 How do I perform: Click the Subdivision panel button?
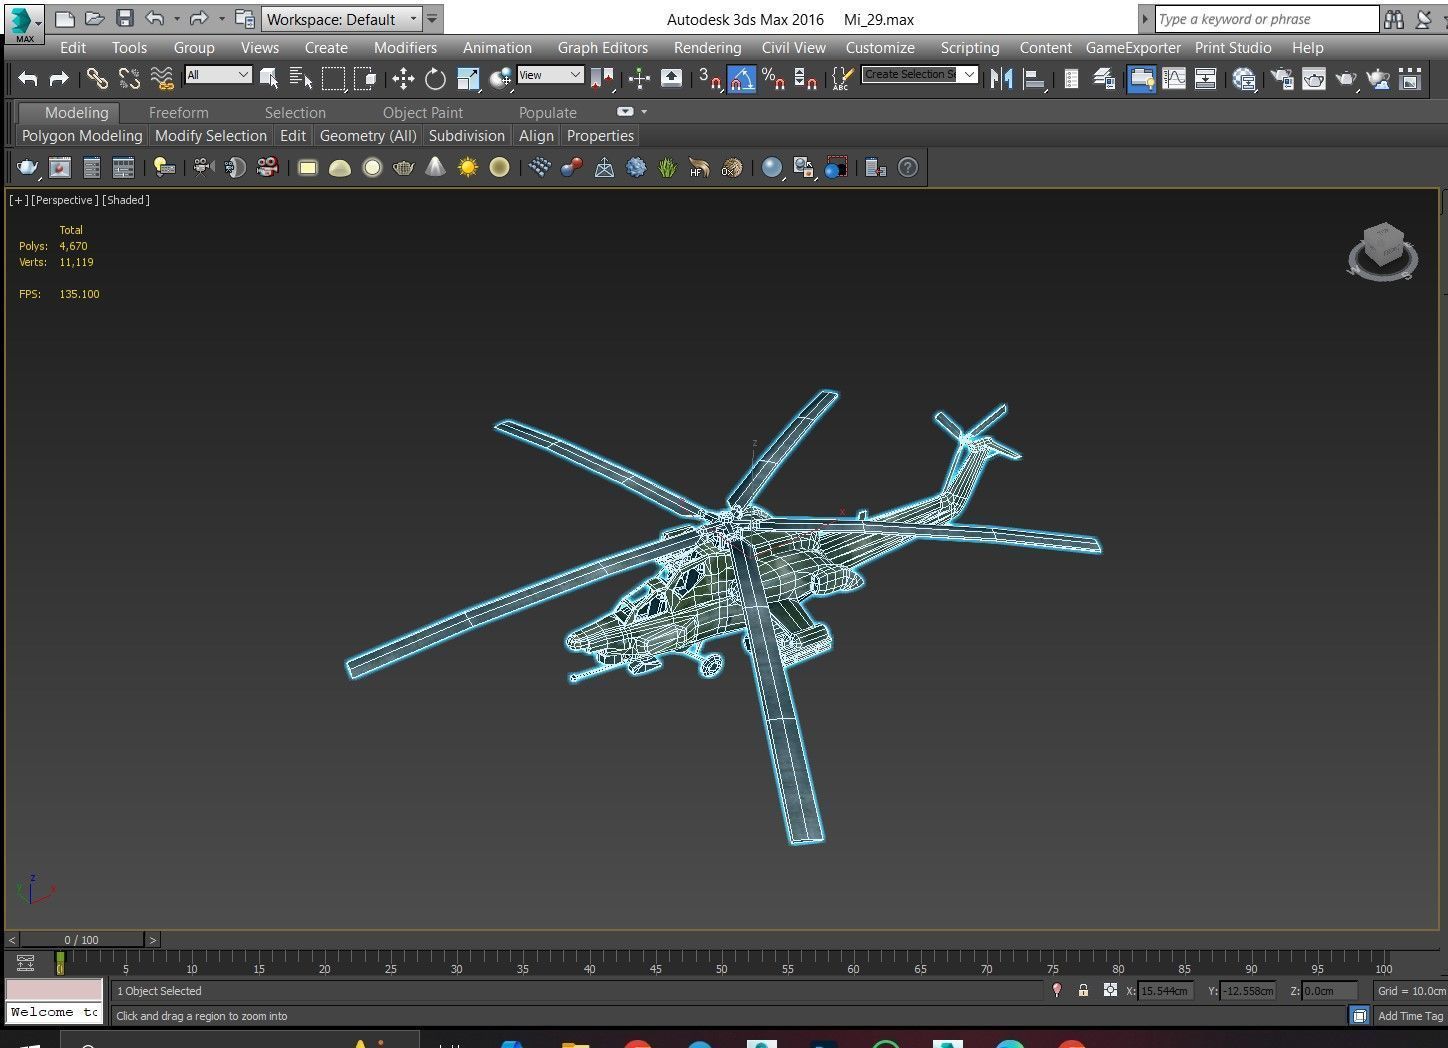pyautogui.click(x=467, y=135)
